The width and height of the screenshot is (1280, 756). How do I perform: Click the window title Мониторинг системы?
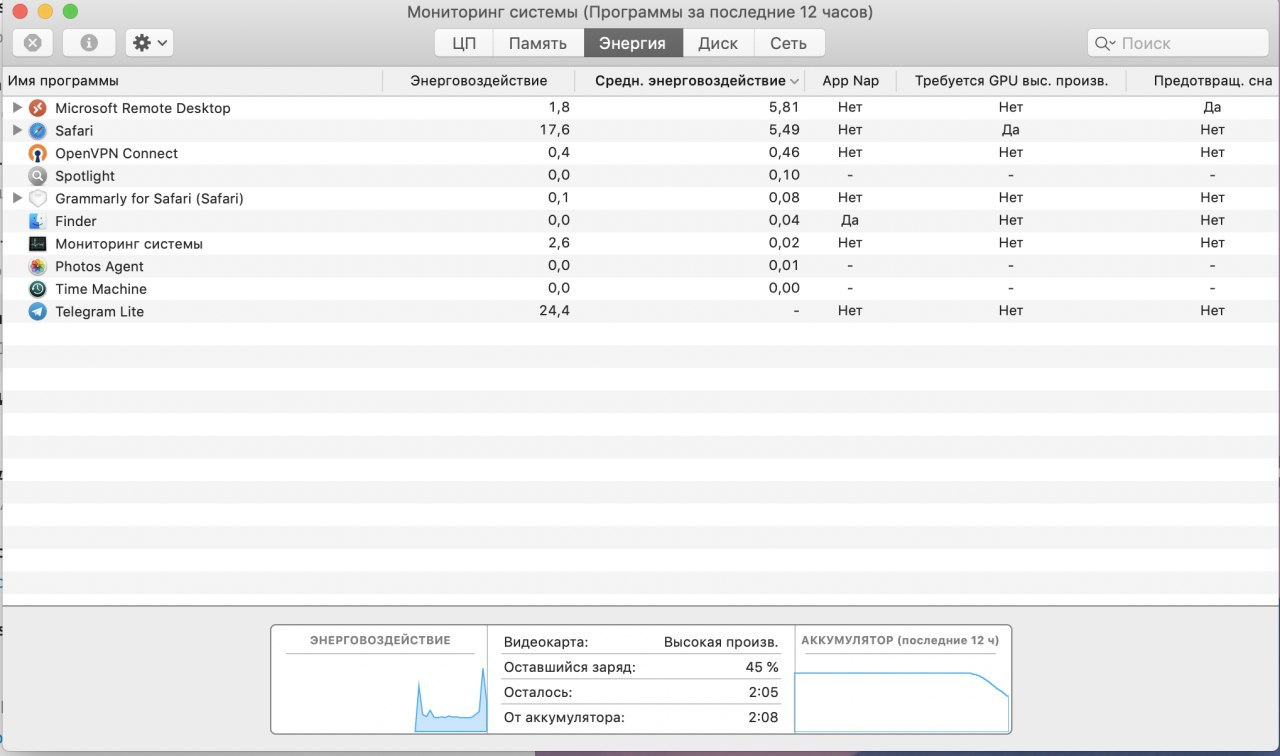(x=639, y=13)
